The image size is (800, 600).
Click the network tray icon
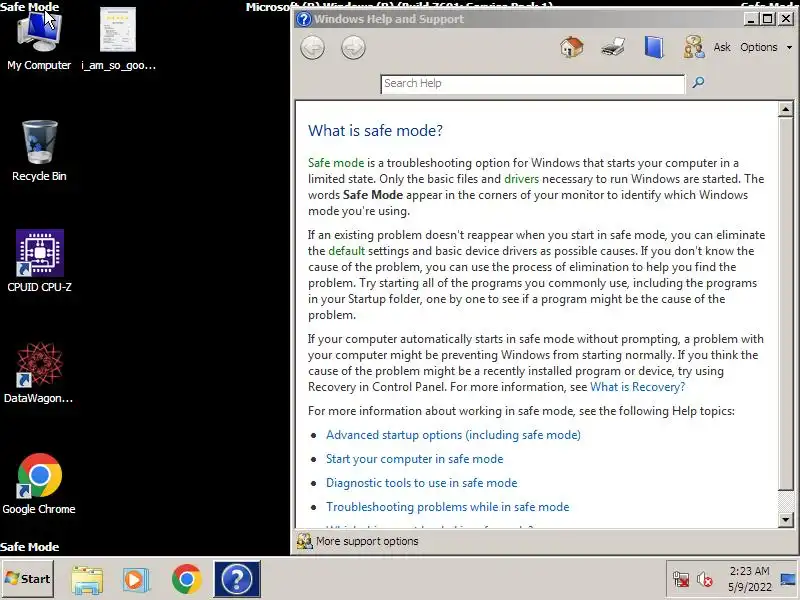point(681,579)
